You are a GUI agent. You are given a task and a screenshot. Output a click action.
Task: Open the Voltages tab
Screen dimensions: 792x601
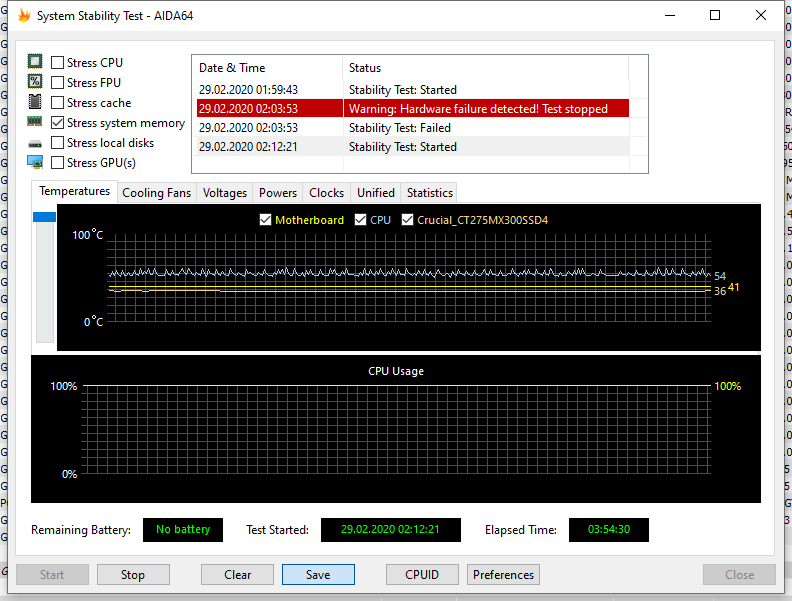point(225,193)
